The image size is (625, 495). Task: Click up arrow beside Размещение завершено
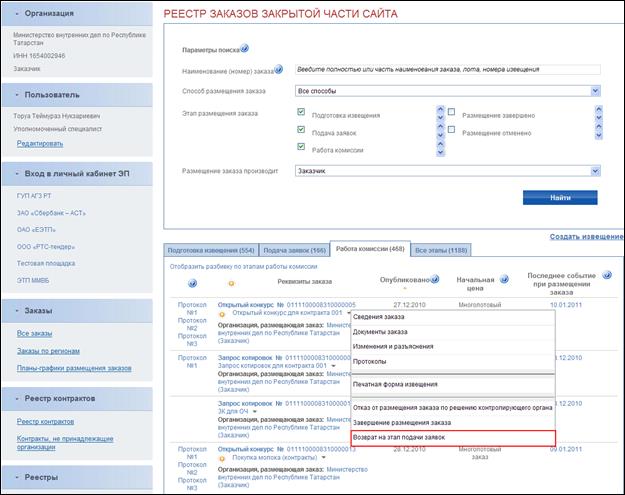coord(598,109)
